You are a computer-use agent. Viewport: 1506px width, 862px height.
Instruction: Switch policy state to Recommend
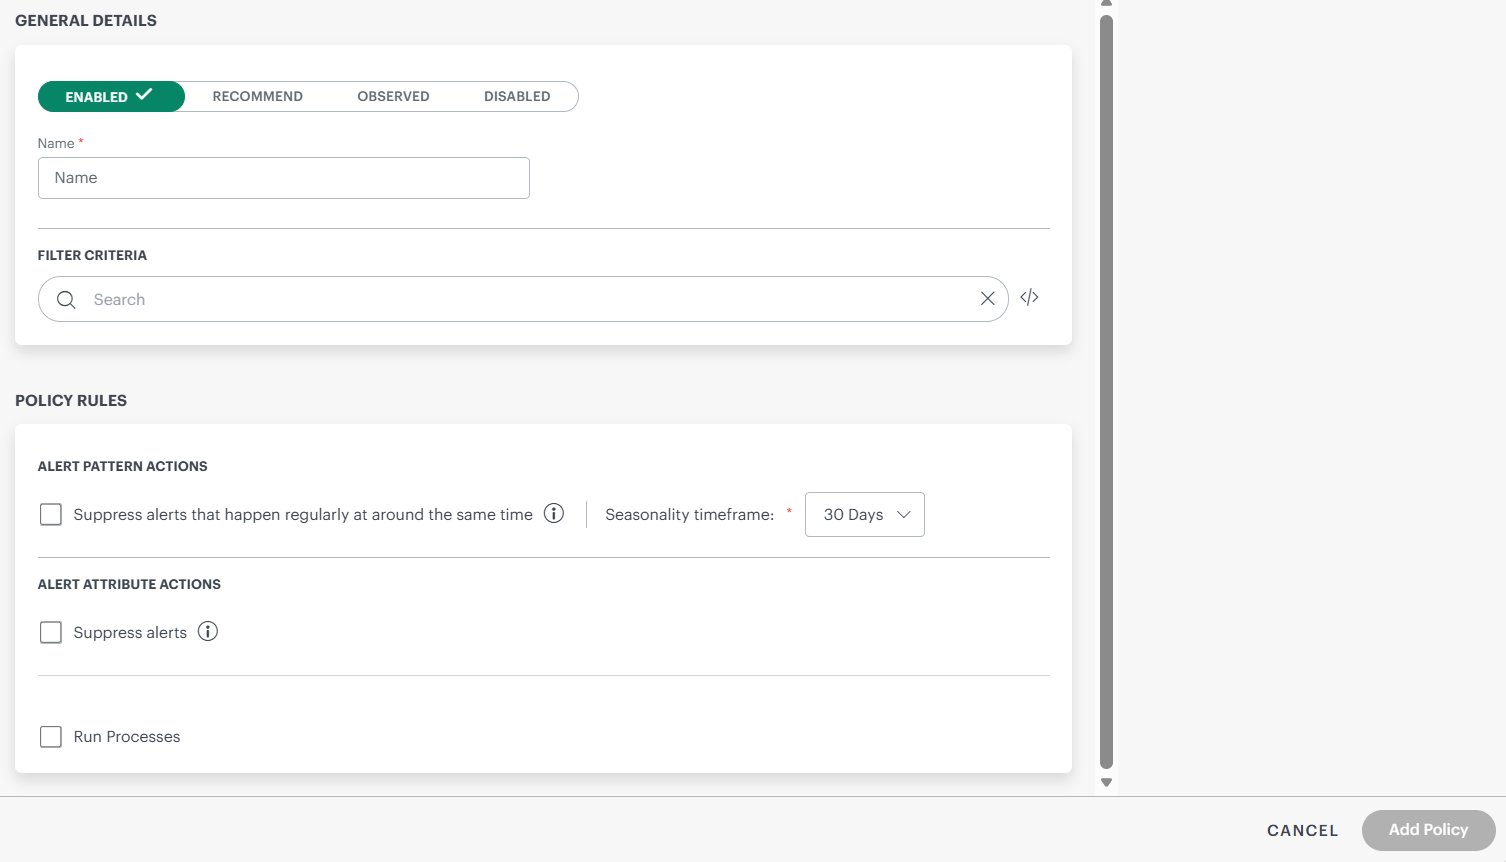tap(257, 97)
